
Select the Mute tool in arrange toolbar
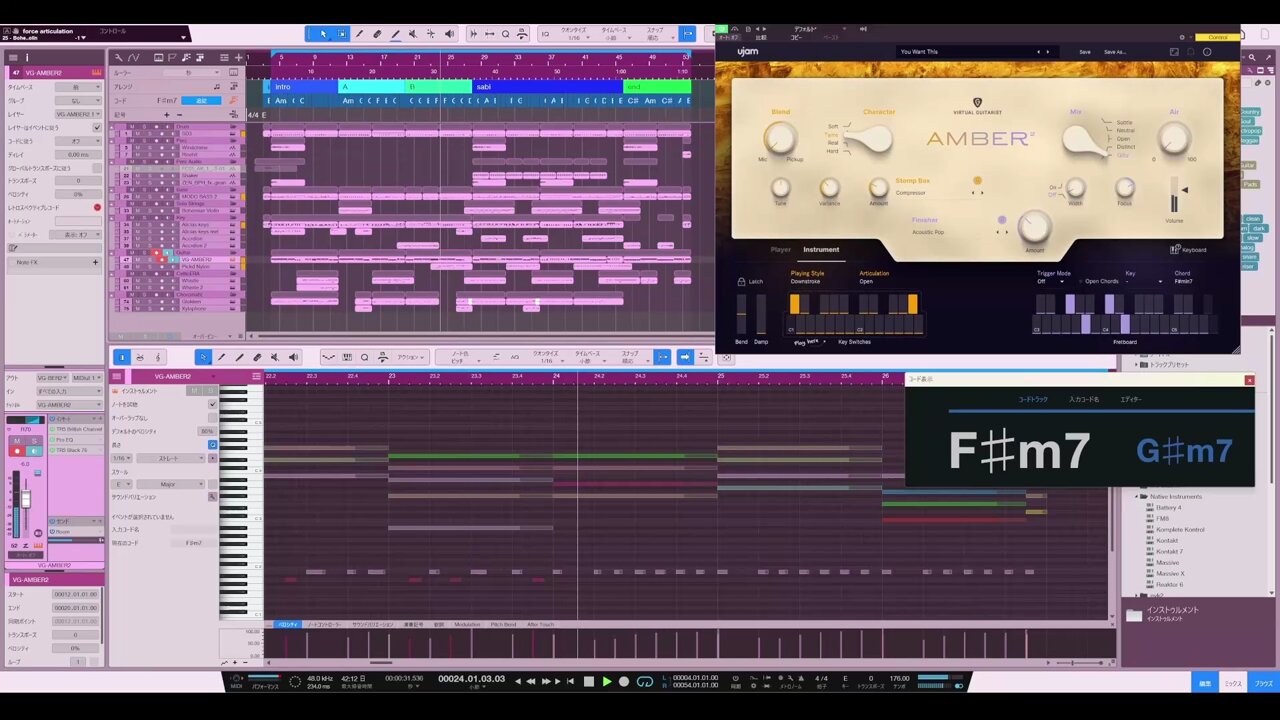click(413, 34)
